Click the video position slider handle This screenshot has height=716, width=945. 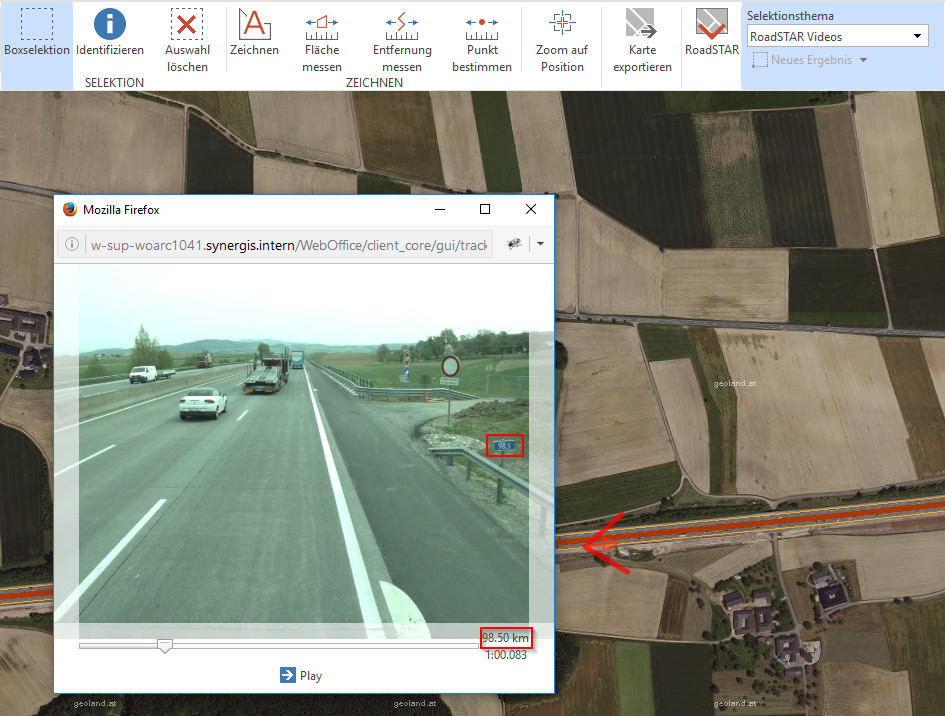[x=165, y=647]
